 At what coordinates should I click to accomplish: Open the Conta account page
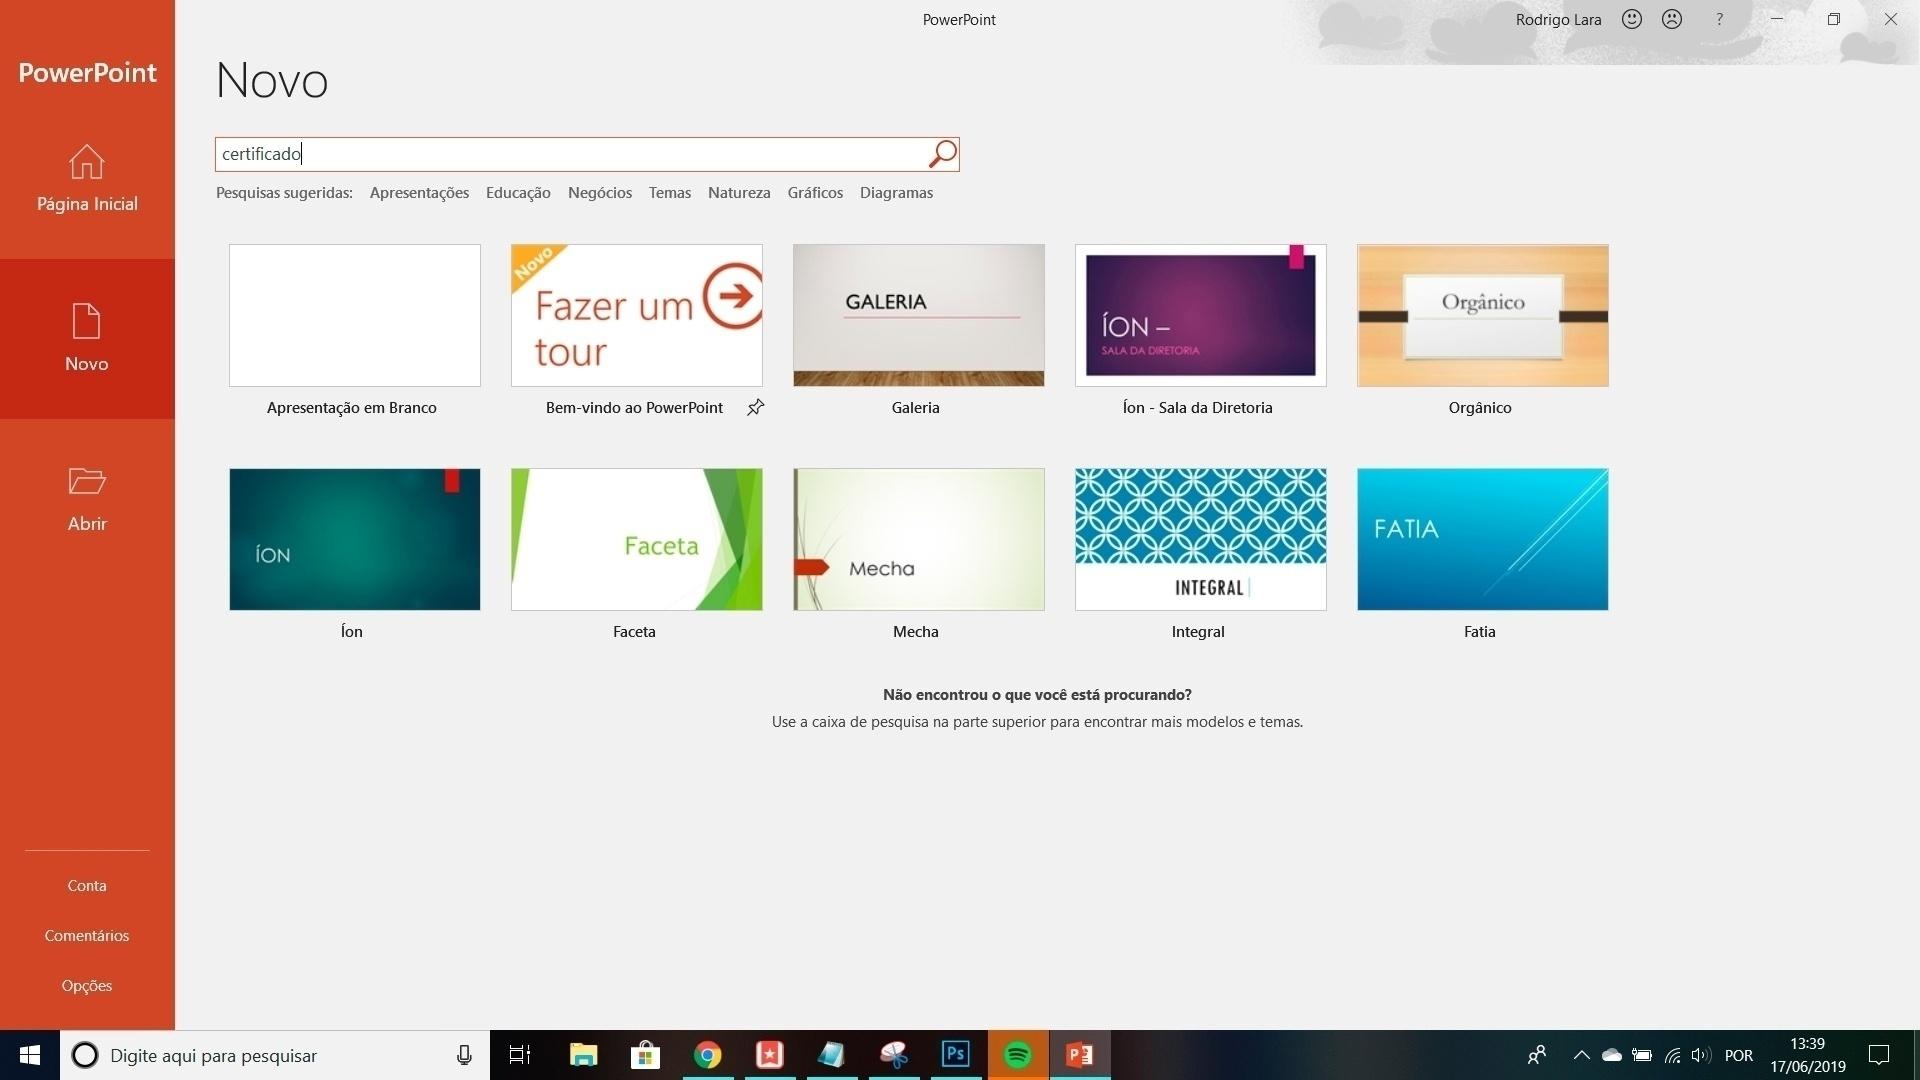point(87,886)
